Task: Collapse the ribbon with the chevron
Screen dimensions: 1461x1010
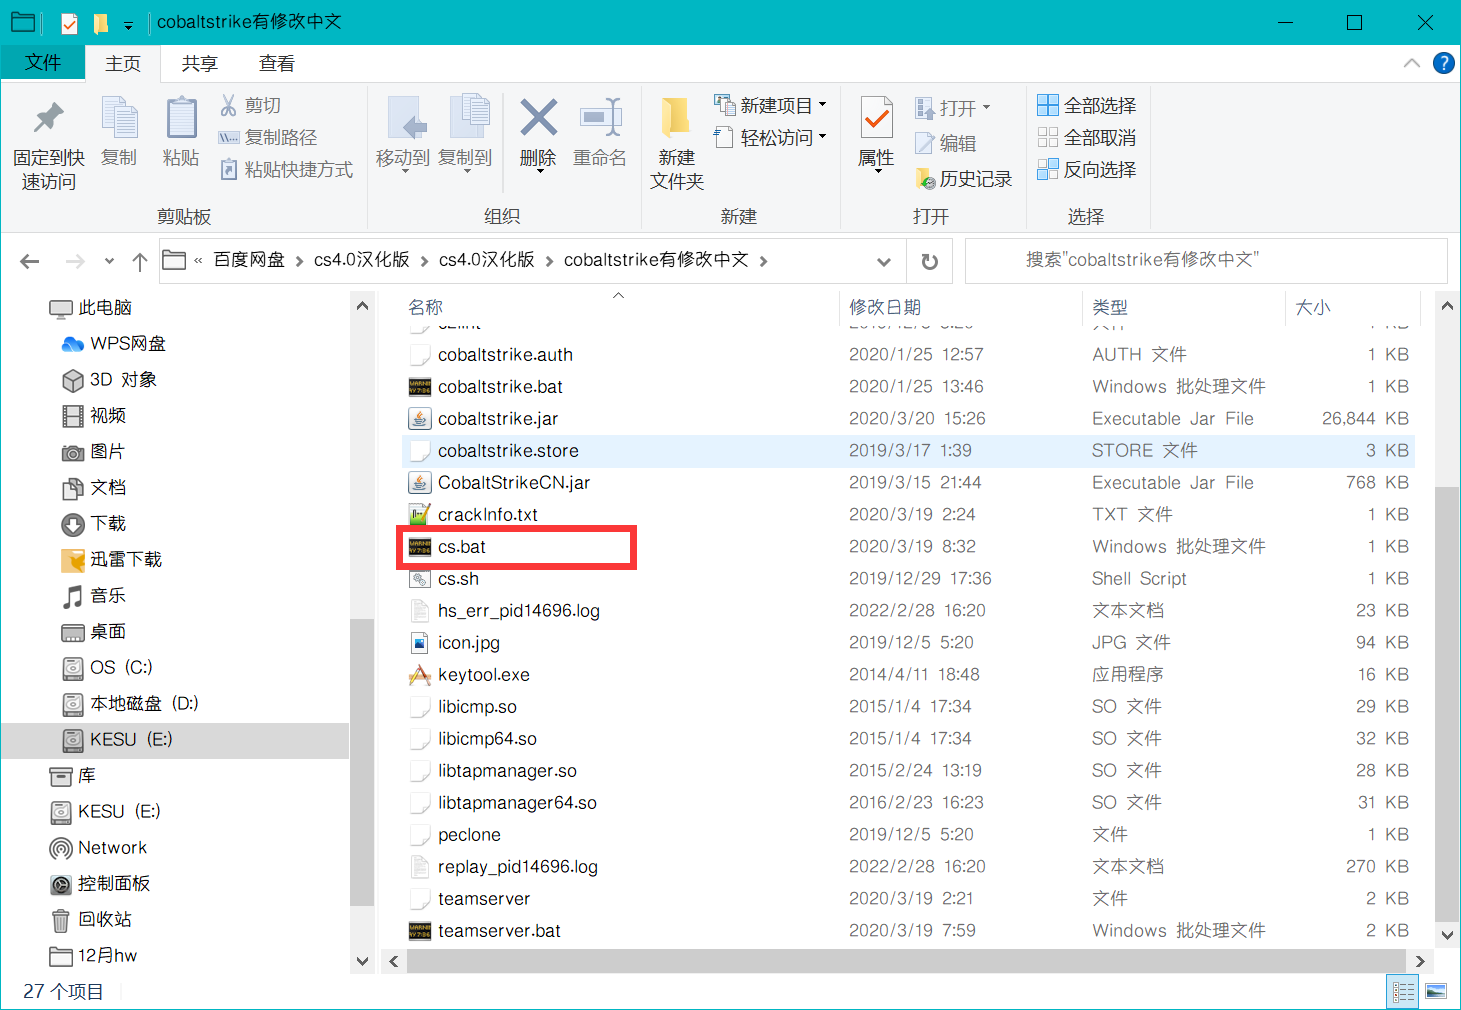Action: [x=1412, y=63]
